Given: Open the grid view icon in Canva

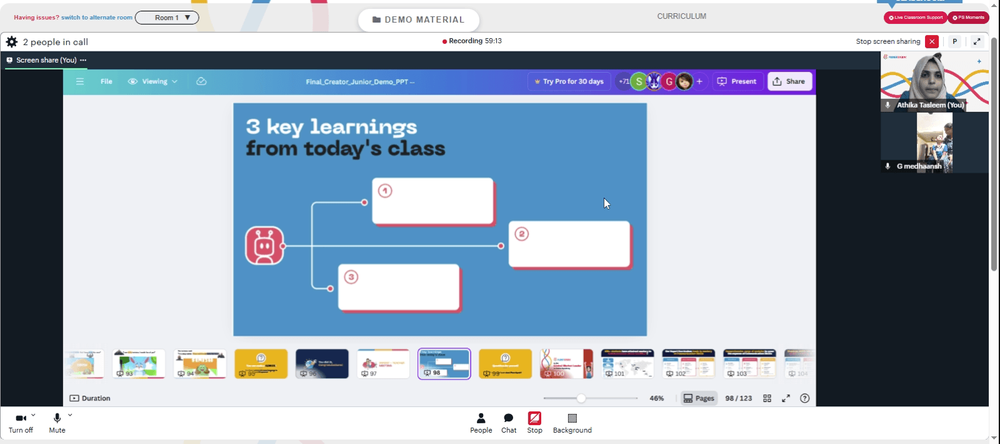Looking at the screenshot, I should (x=767, y=398).
